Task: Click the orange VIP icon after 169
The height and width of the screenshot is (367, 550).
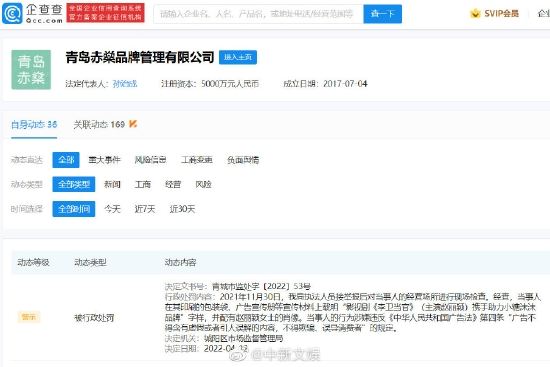Action: click(133, 124)
